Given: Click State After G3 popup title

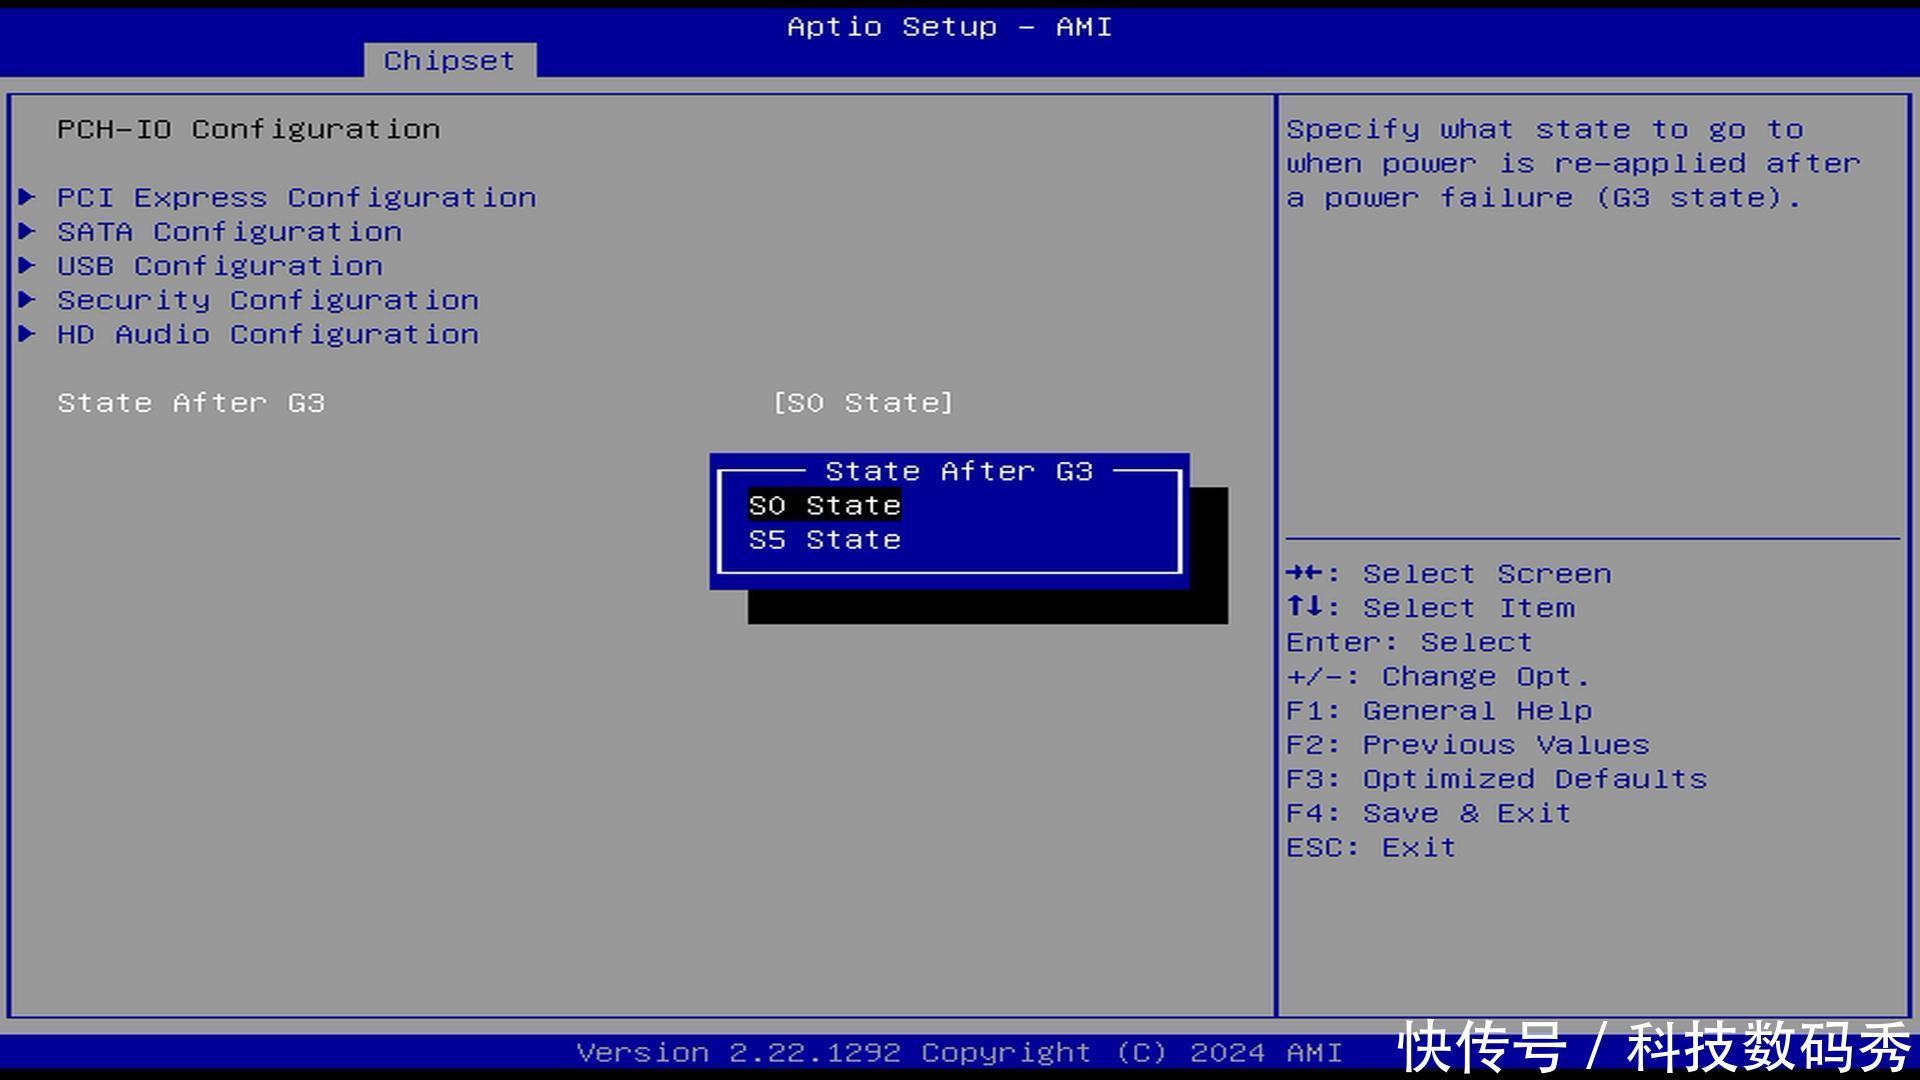Looking at the screenshot, I should pos(958,471).
